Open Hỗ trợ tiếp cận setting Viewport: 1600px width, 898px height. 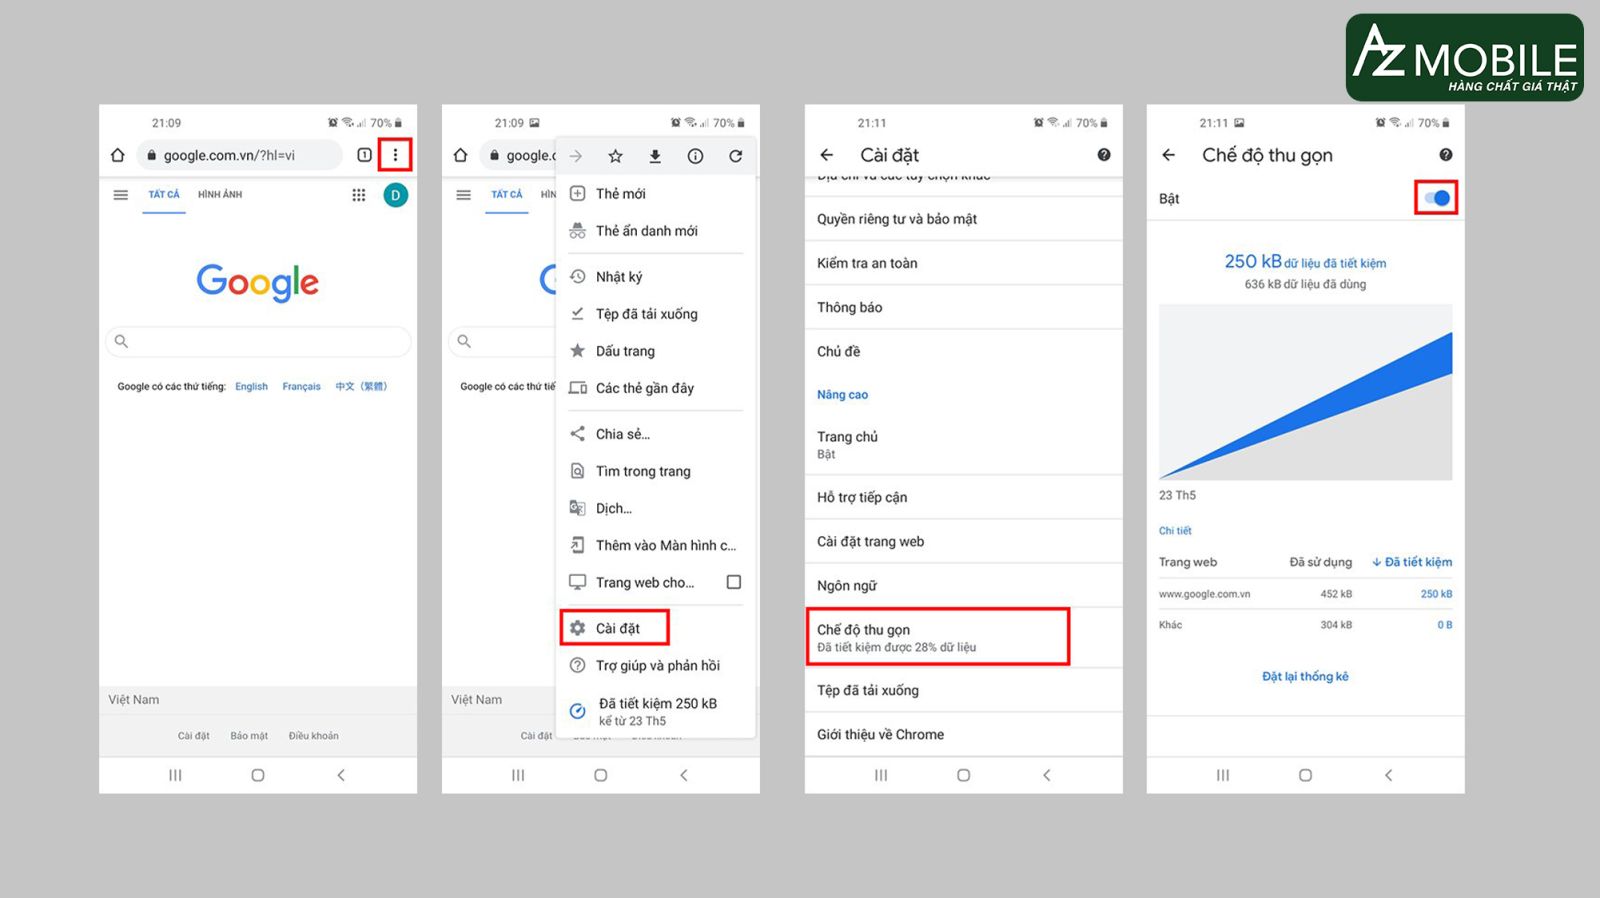point(963,497)
